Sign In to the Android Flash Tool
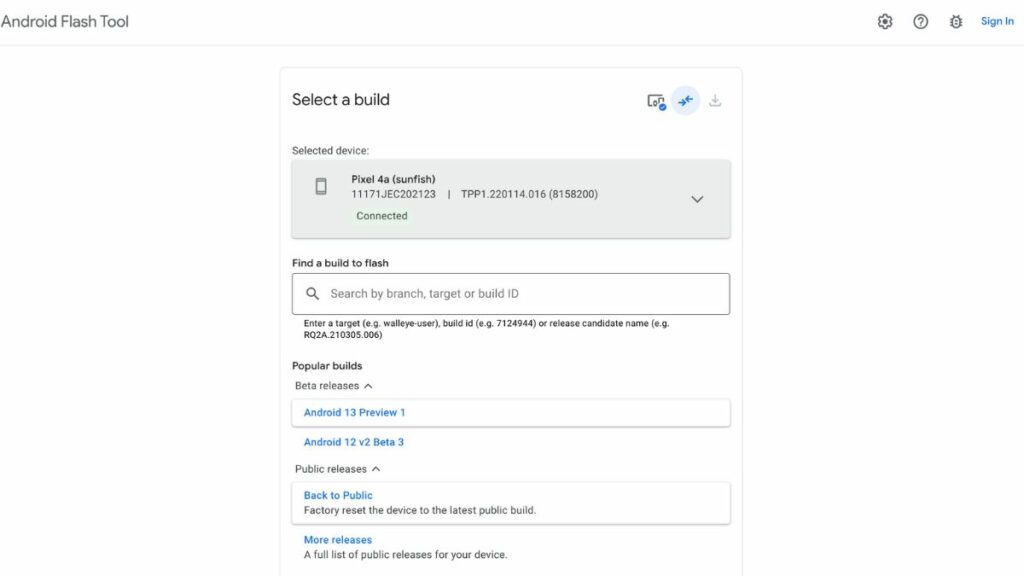Screen dimensions: 1024x576 pos(997,21)
